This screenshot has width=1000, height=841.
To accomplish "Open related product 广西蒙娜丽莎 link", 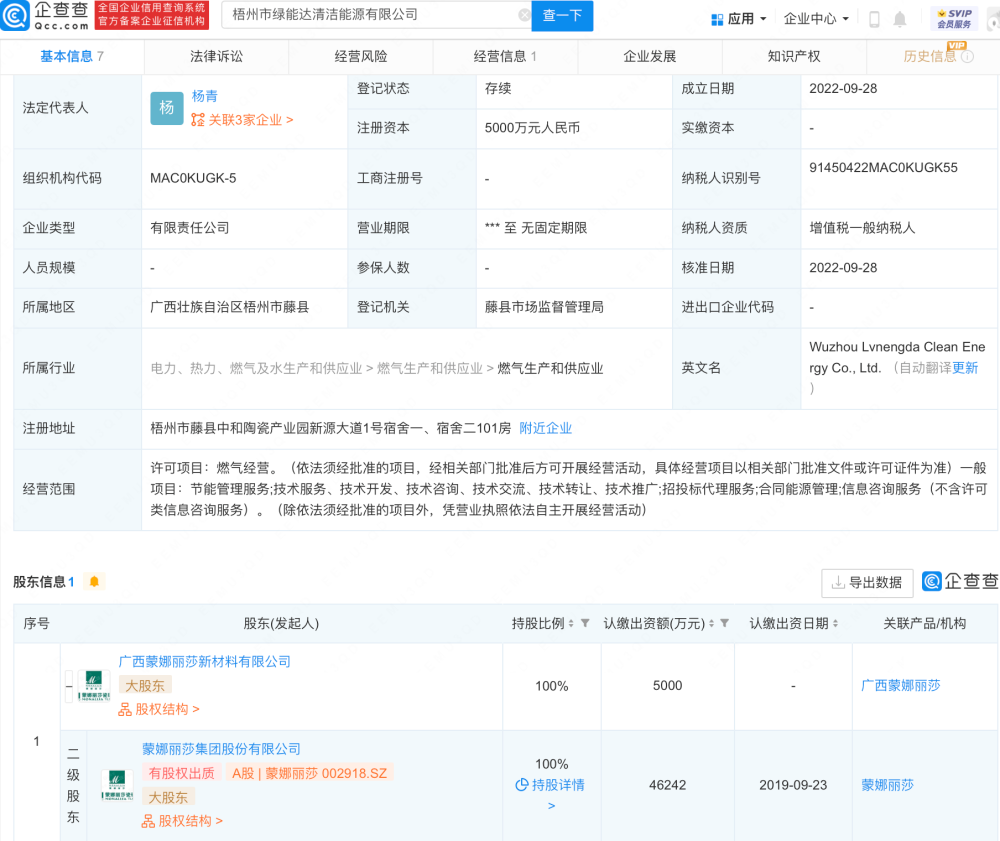I will (x=901, y=686).
